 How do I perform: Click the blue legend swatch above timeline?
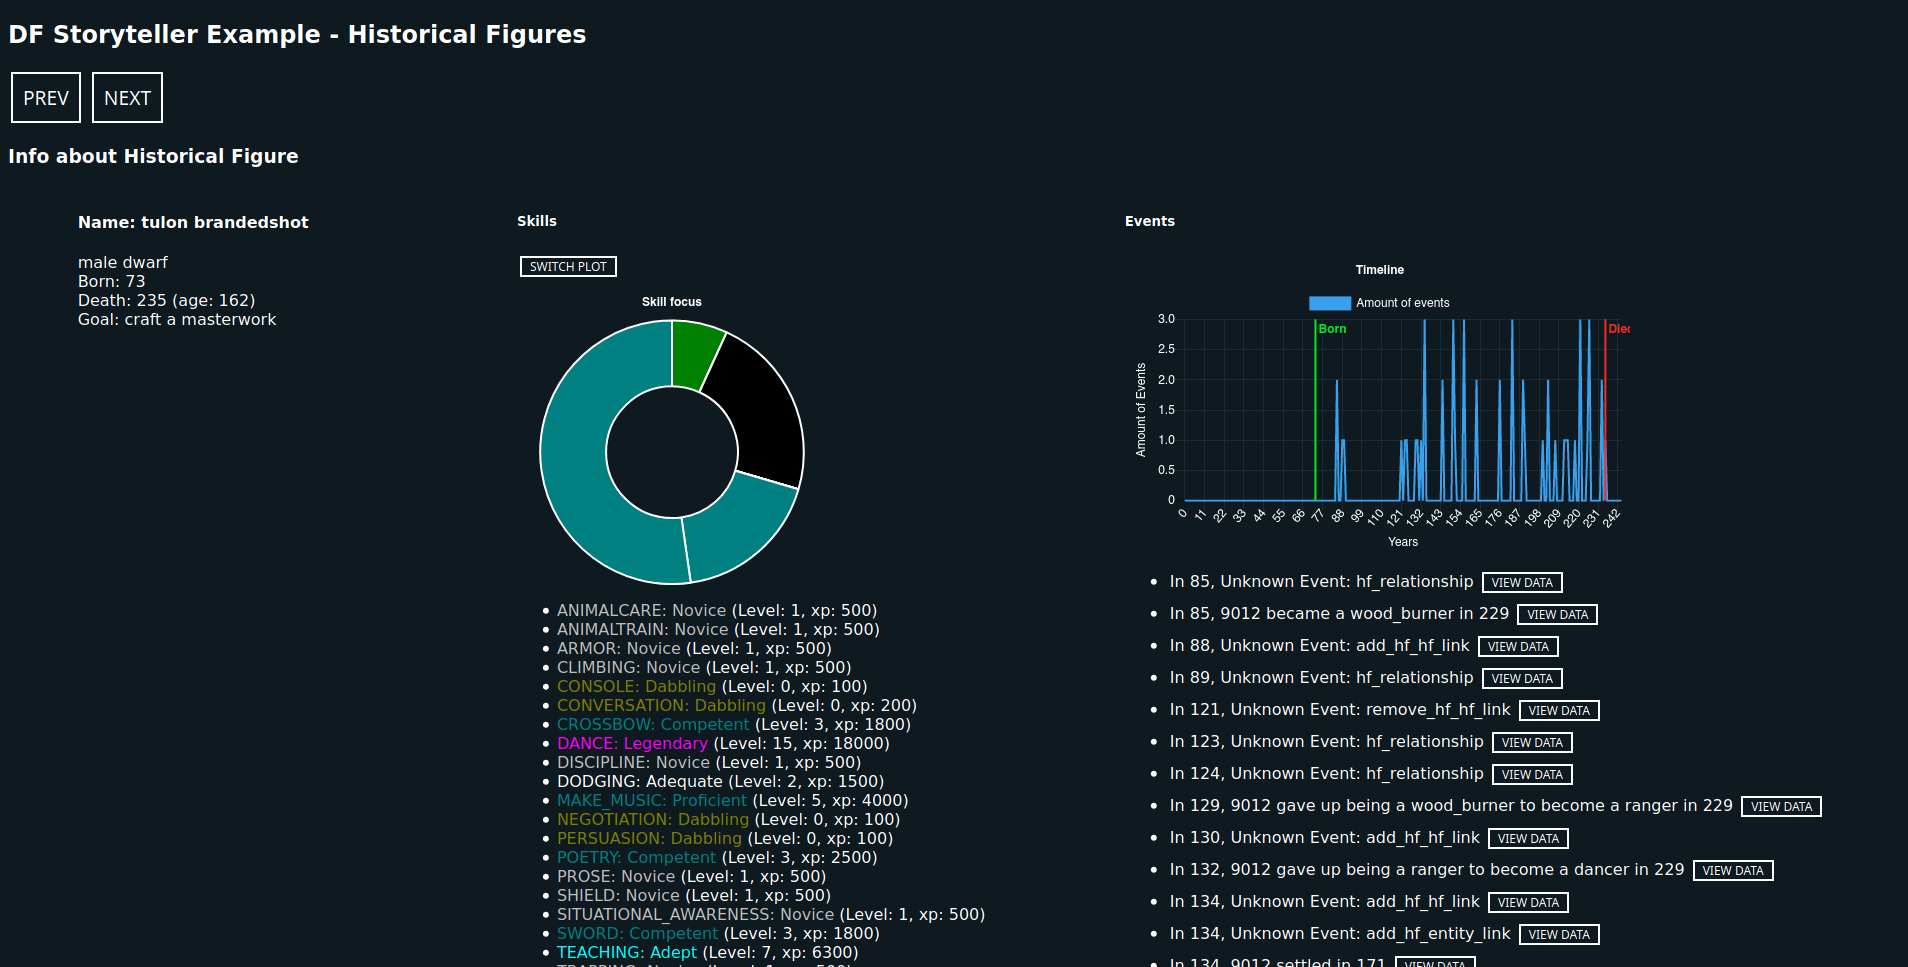[x=1330, y=303]
